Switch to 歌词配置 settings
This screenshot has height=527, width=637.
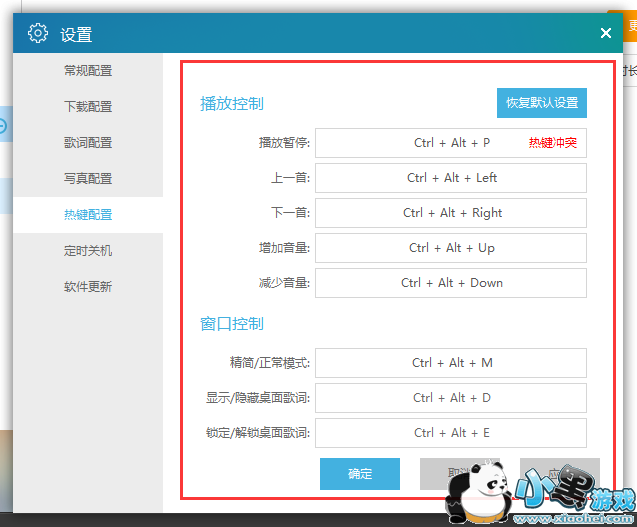click(88, 143)
